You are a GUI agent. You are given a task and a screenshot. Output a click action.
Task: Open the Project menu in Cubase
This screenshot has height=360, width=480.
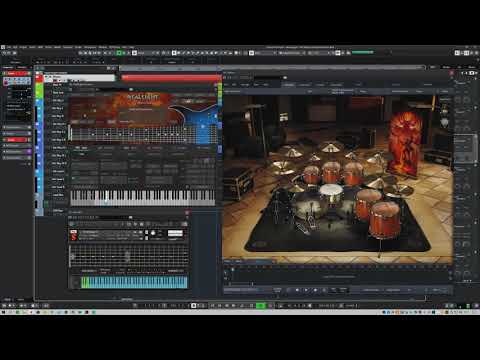coord(23,47)
